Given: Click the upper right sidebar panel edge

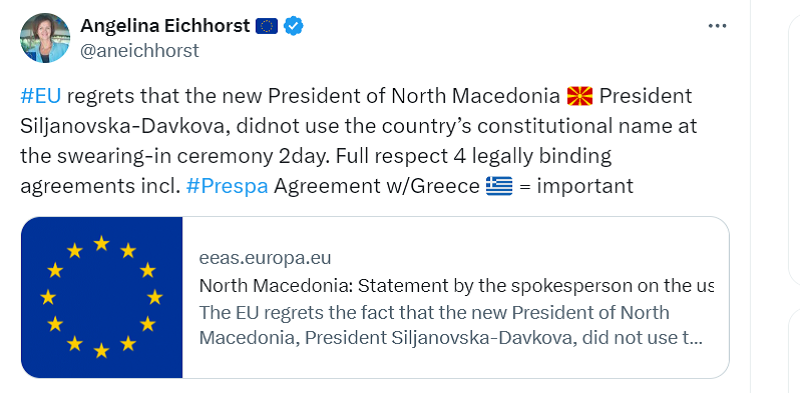Looking at the screenshot, I should [794, 148].
